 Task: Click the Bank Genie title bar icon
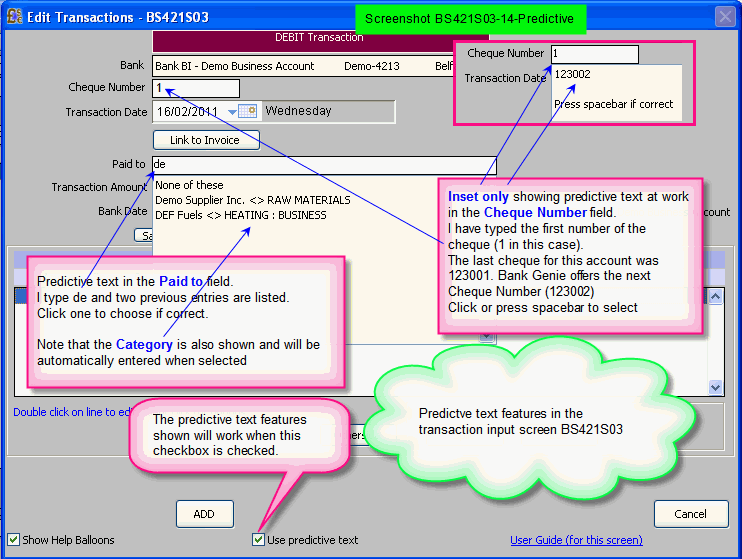[x=14, y=16]
